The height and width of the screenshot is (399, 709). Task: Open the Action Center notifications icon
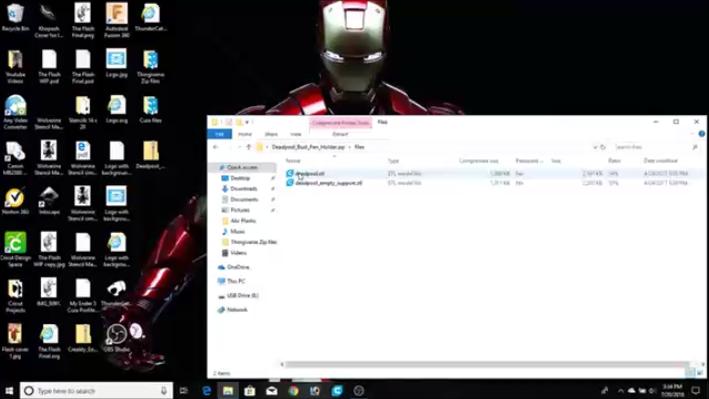tap(696, 390)
